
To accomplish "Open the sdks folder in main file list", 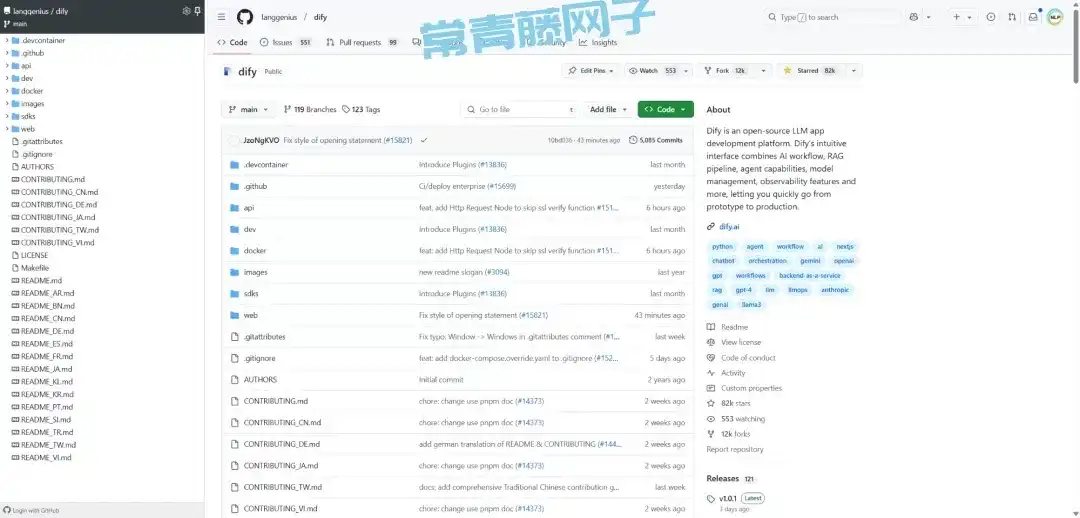I will 251,293.
